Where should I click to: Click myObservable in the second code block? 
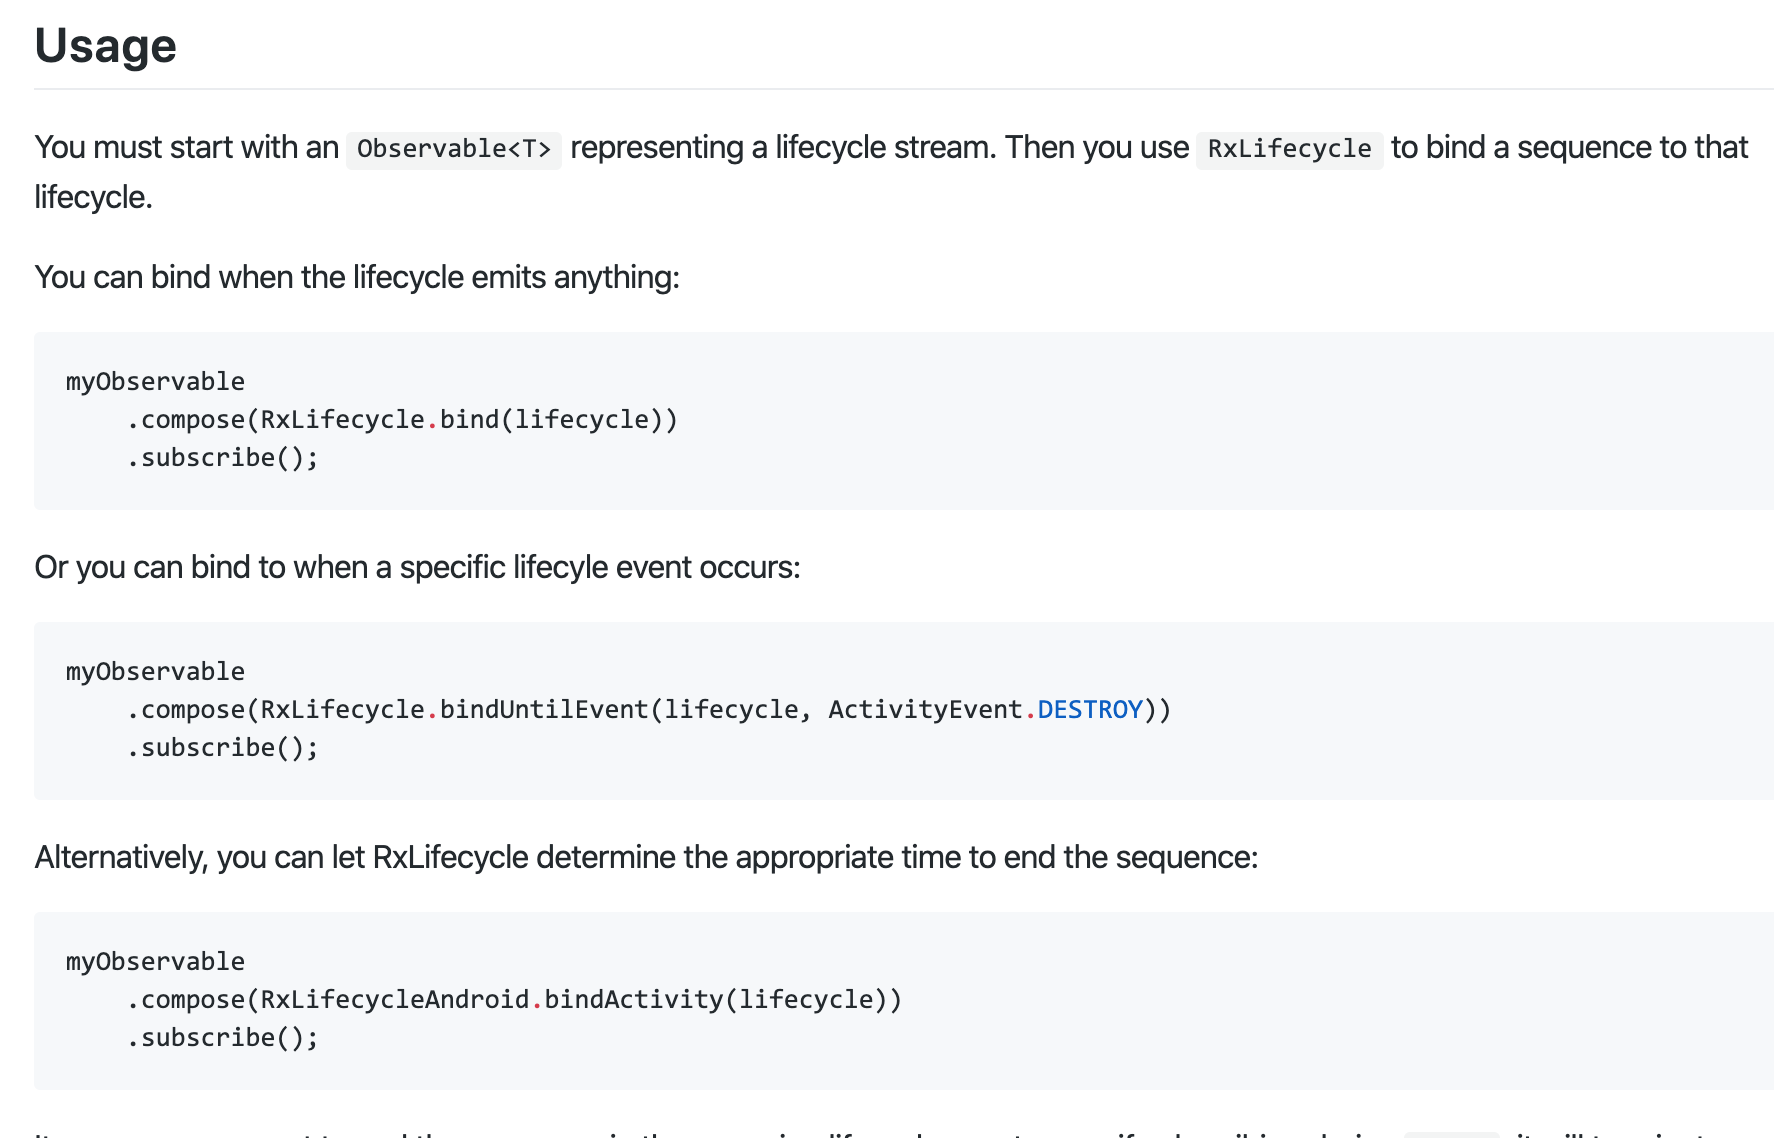coord(155,672)
